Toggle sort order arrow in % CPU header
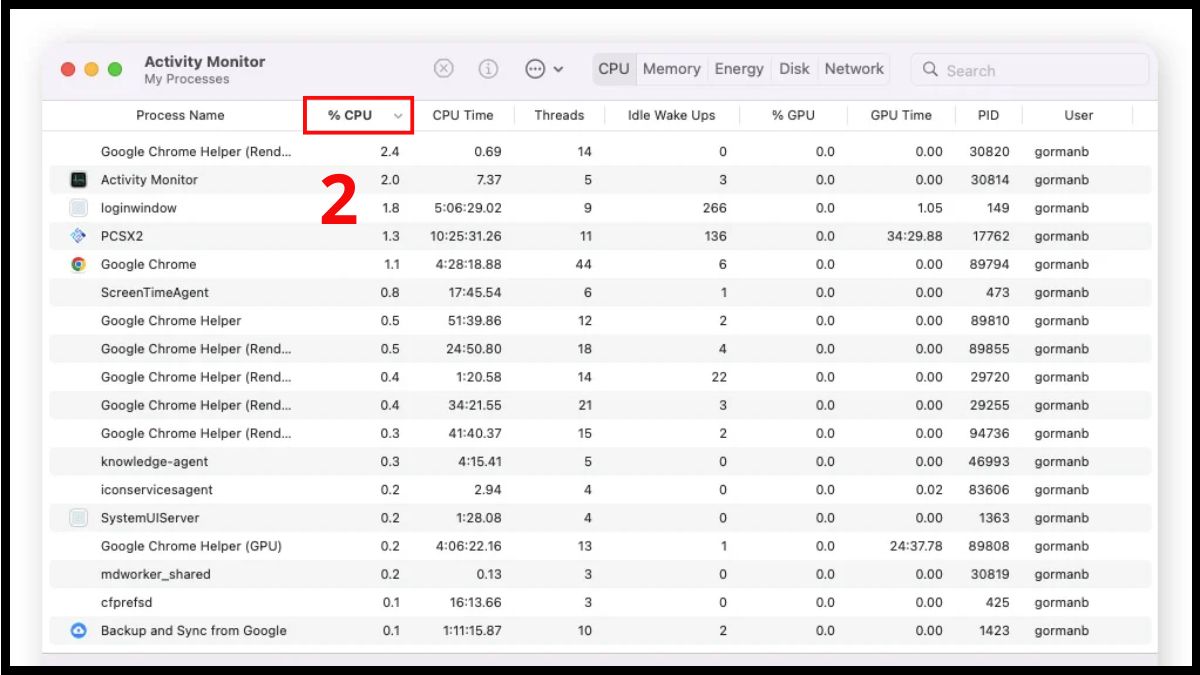The width and height of the screenshot is (1200, 675). pyautogui.click(x=398, y=116)
